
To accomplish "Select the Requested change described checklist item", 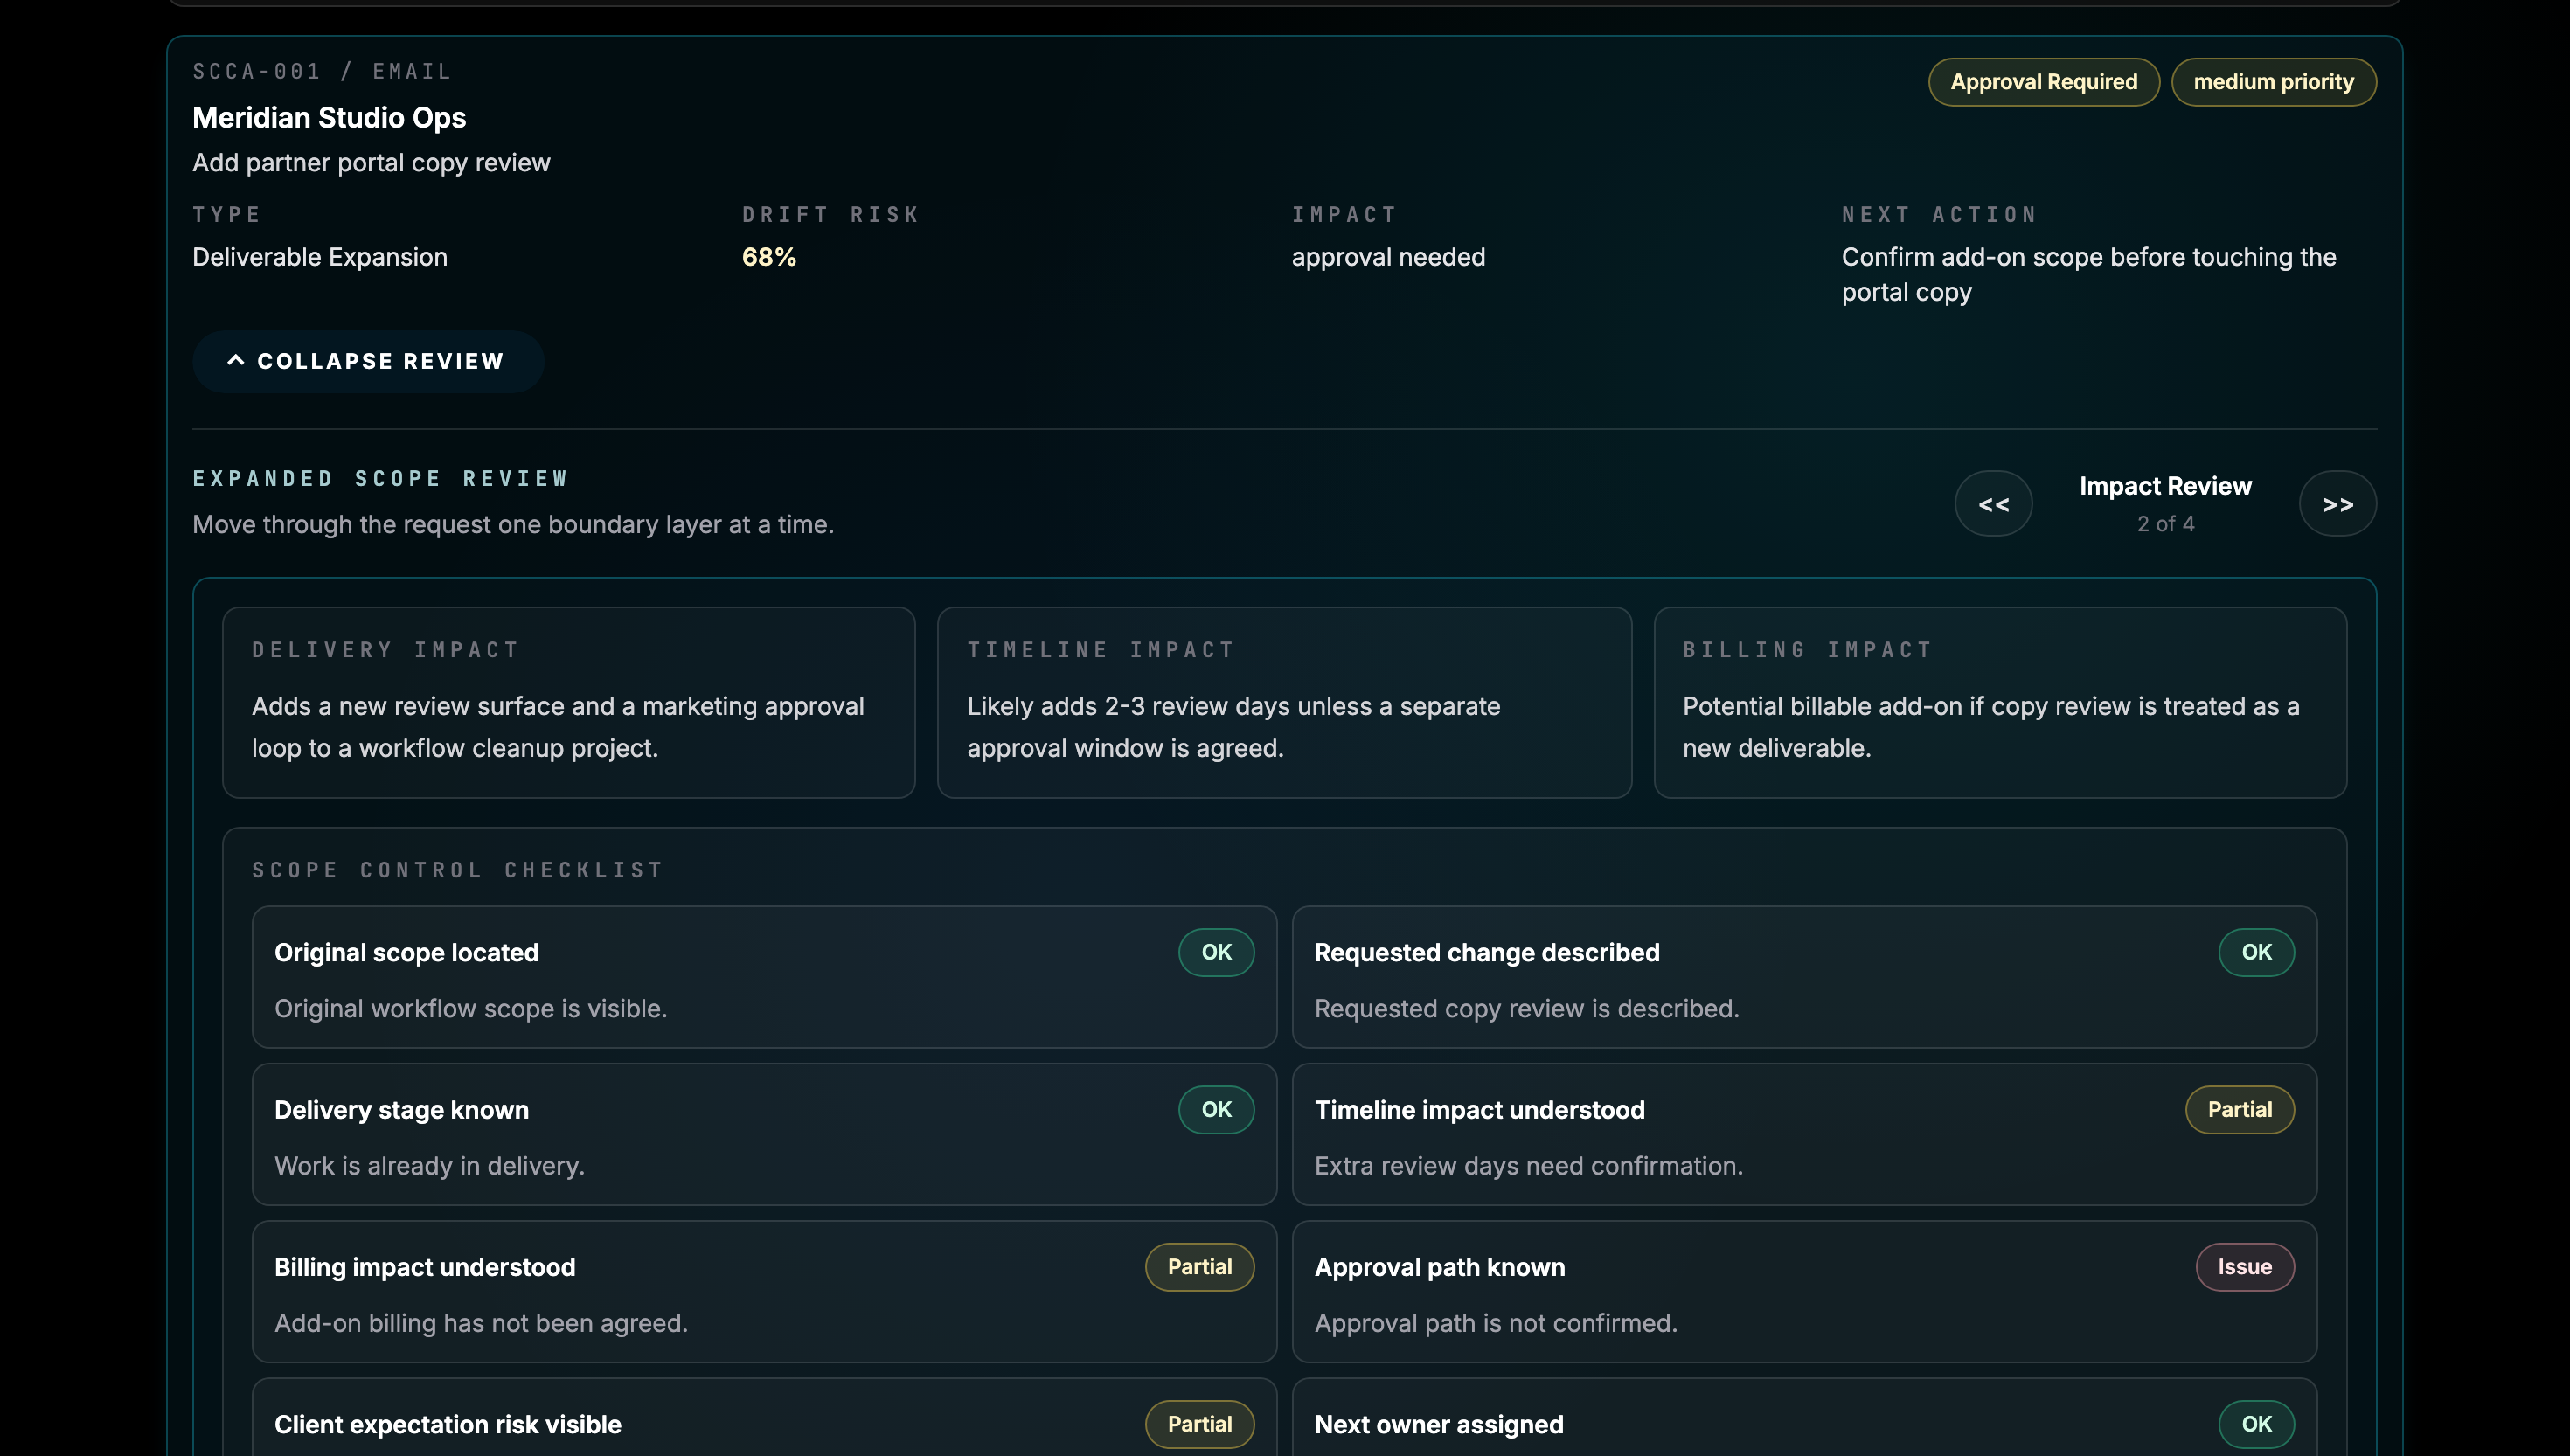I will [x=1804, y=977].
